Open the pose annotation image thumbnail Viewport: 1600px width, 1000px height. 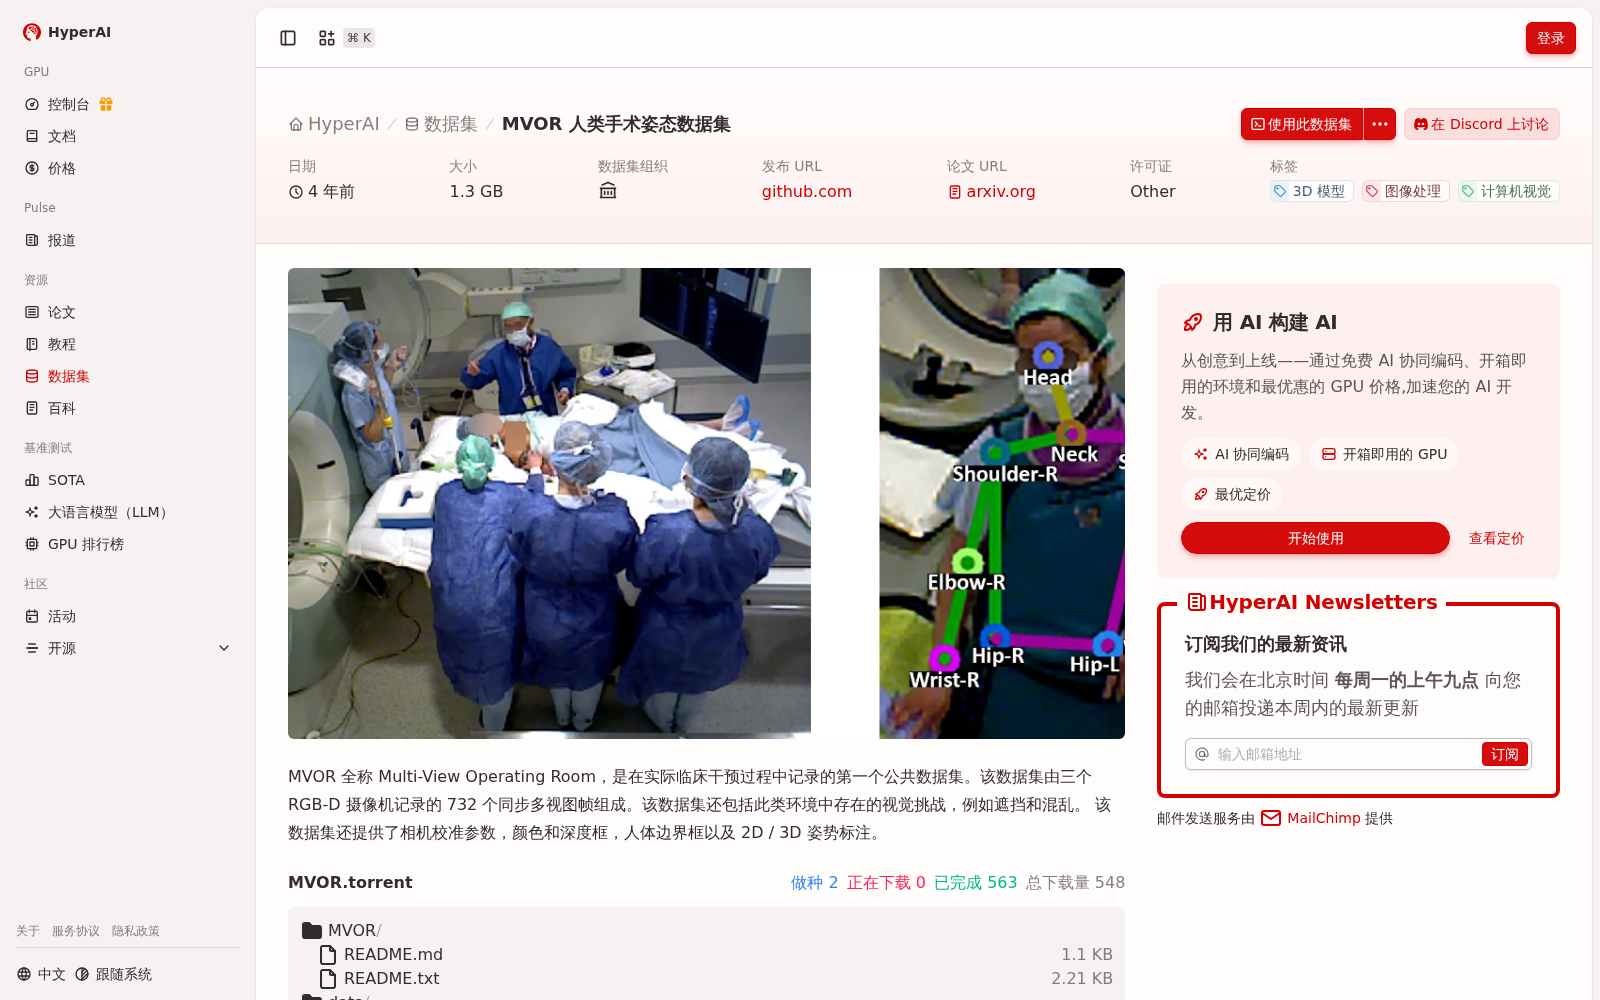coord(1002,503)
